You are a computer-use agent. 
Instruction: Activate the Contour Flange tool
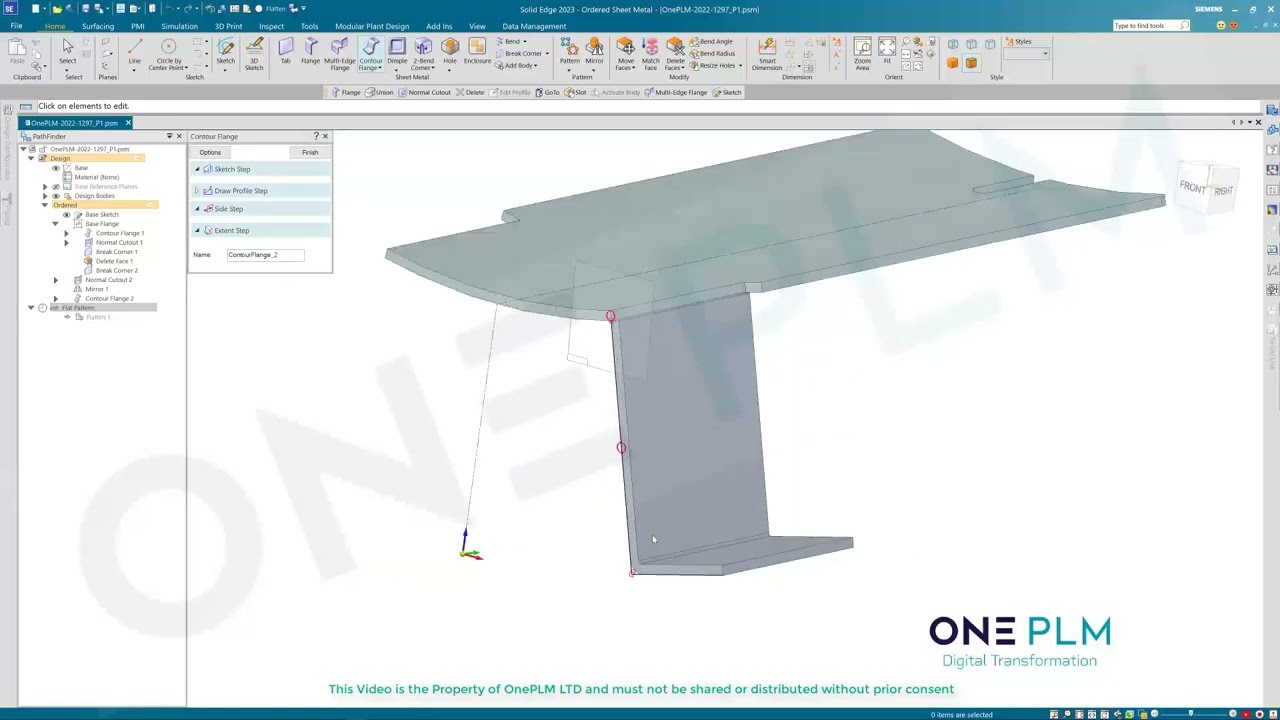(371, 54)
